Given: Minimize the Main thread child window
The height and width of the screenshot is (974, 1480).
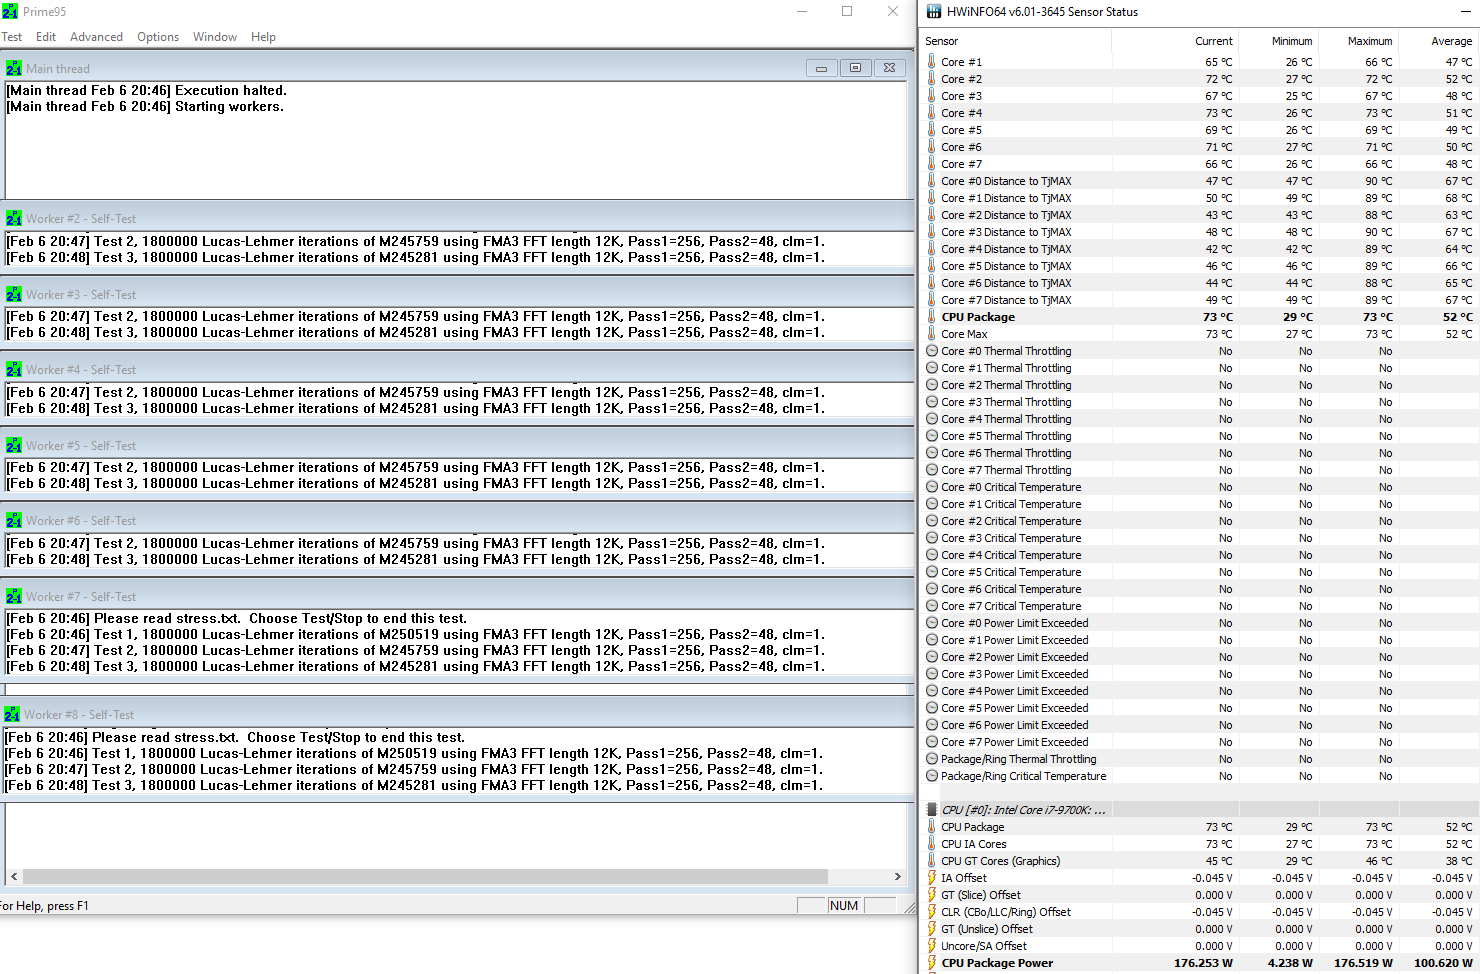Looking at the screenshot, I should [x=821, y=68].
